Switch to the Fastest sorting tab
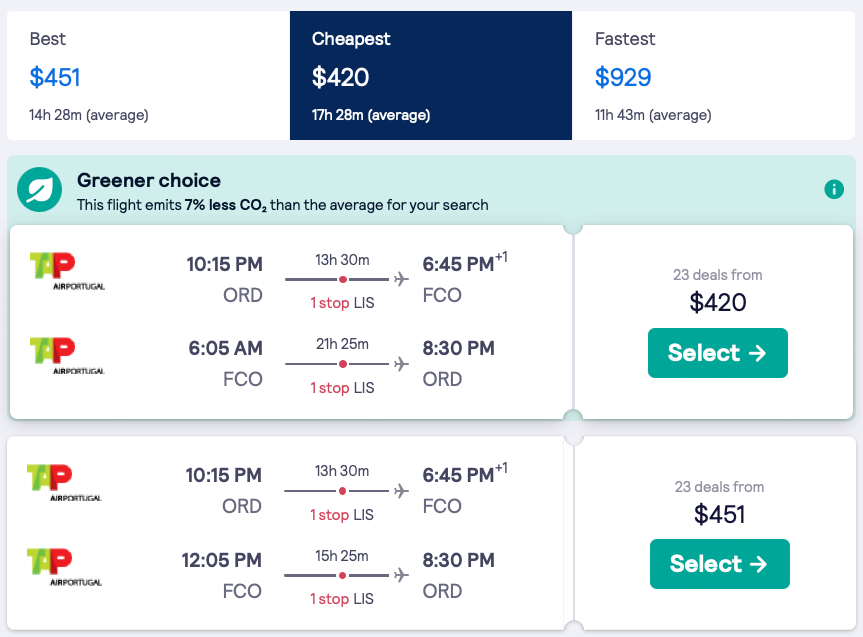 click(x=714, y=76)
